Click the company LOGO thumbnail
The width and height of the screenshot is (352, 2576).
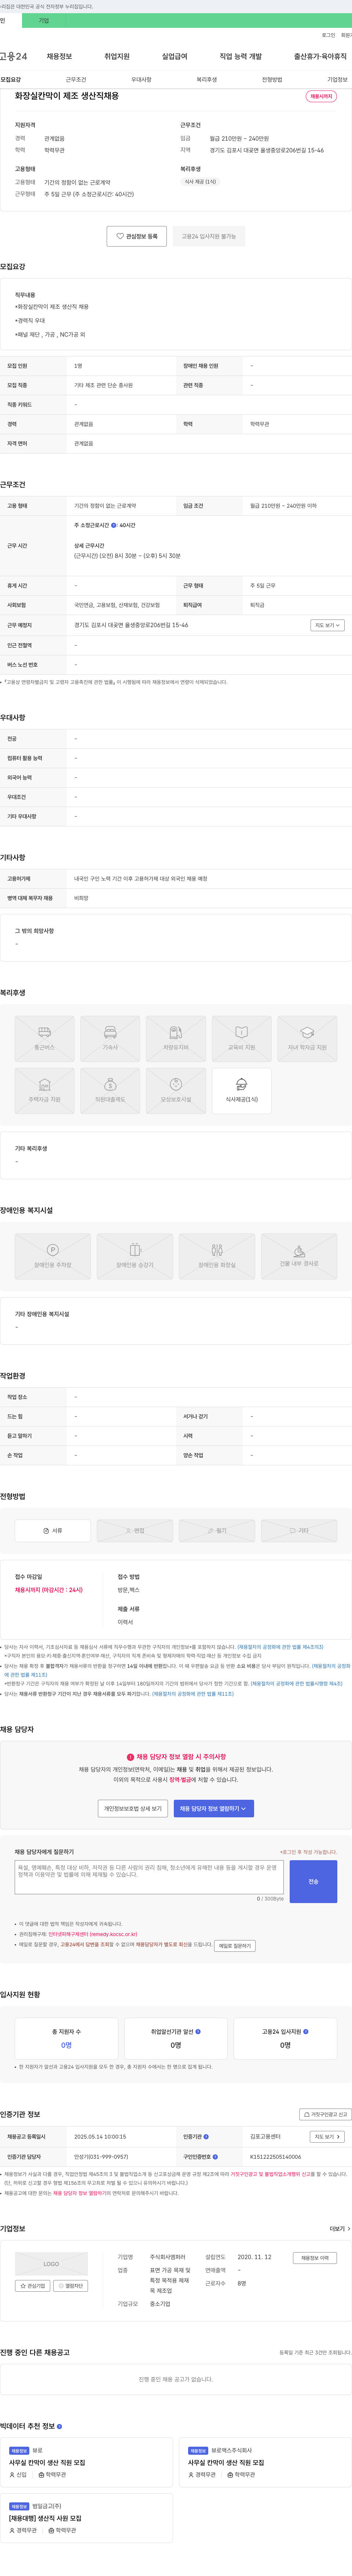tap(51, 2264)
